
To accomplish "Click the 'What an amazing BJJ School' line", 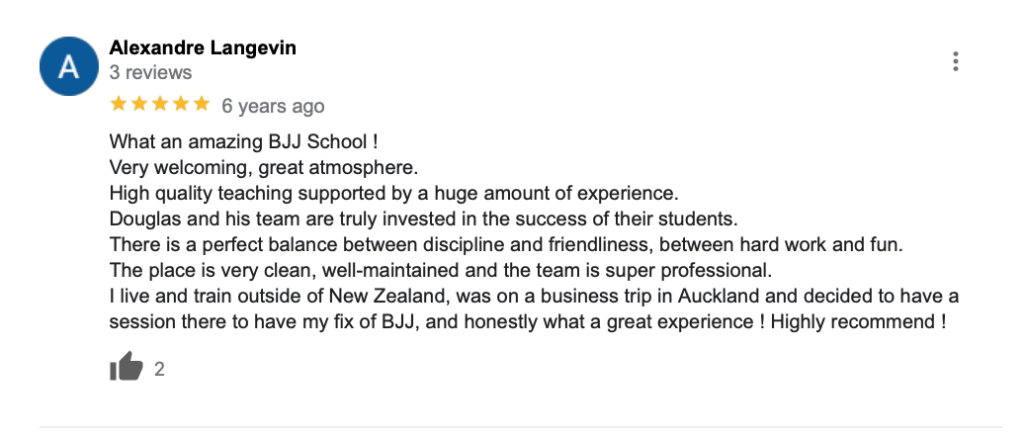I will (244, 141).
